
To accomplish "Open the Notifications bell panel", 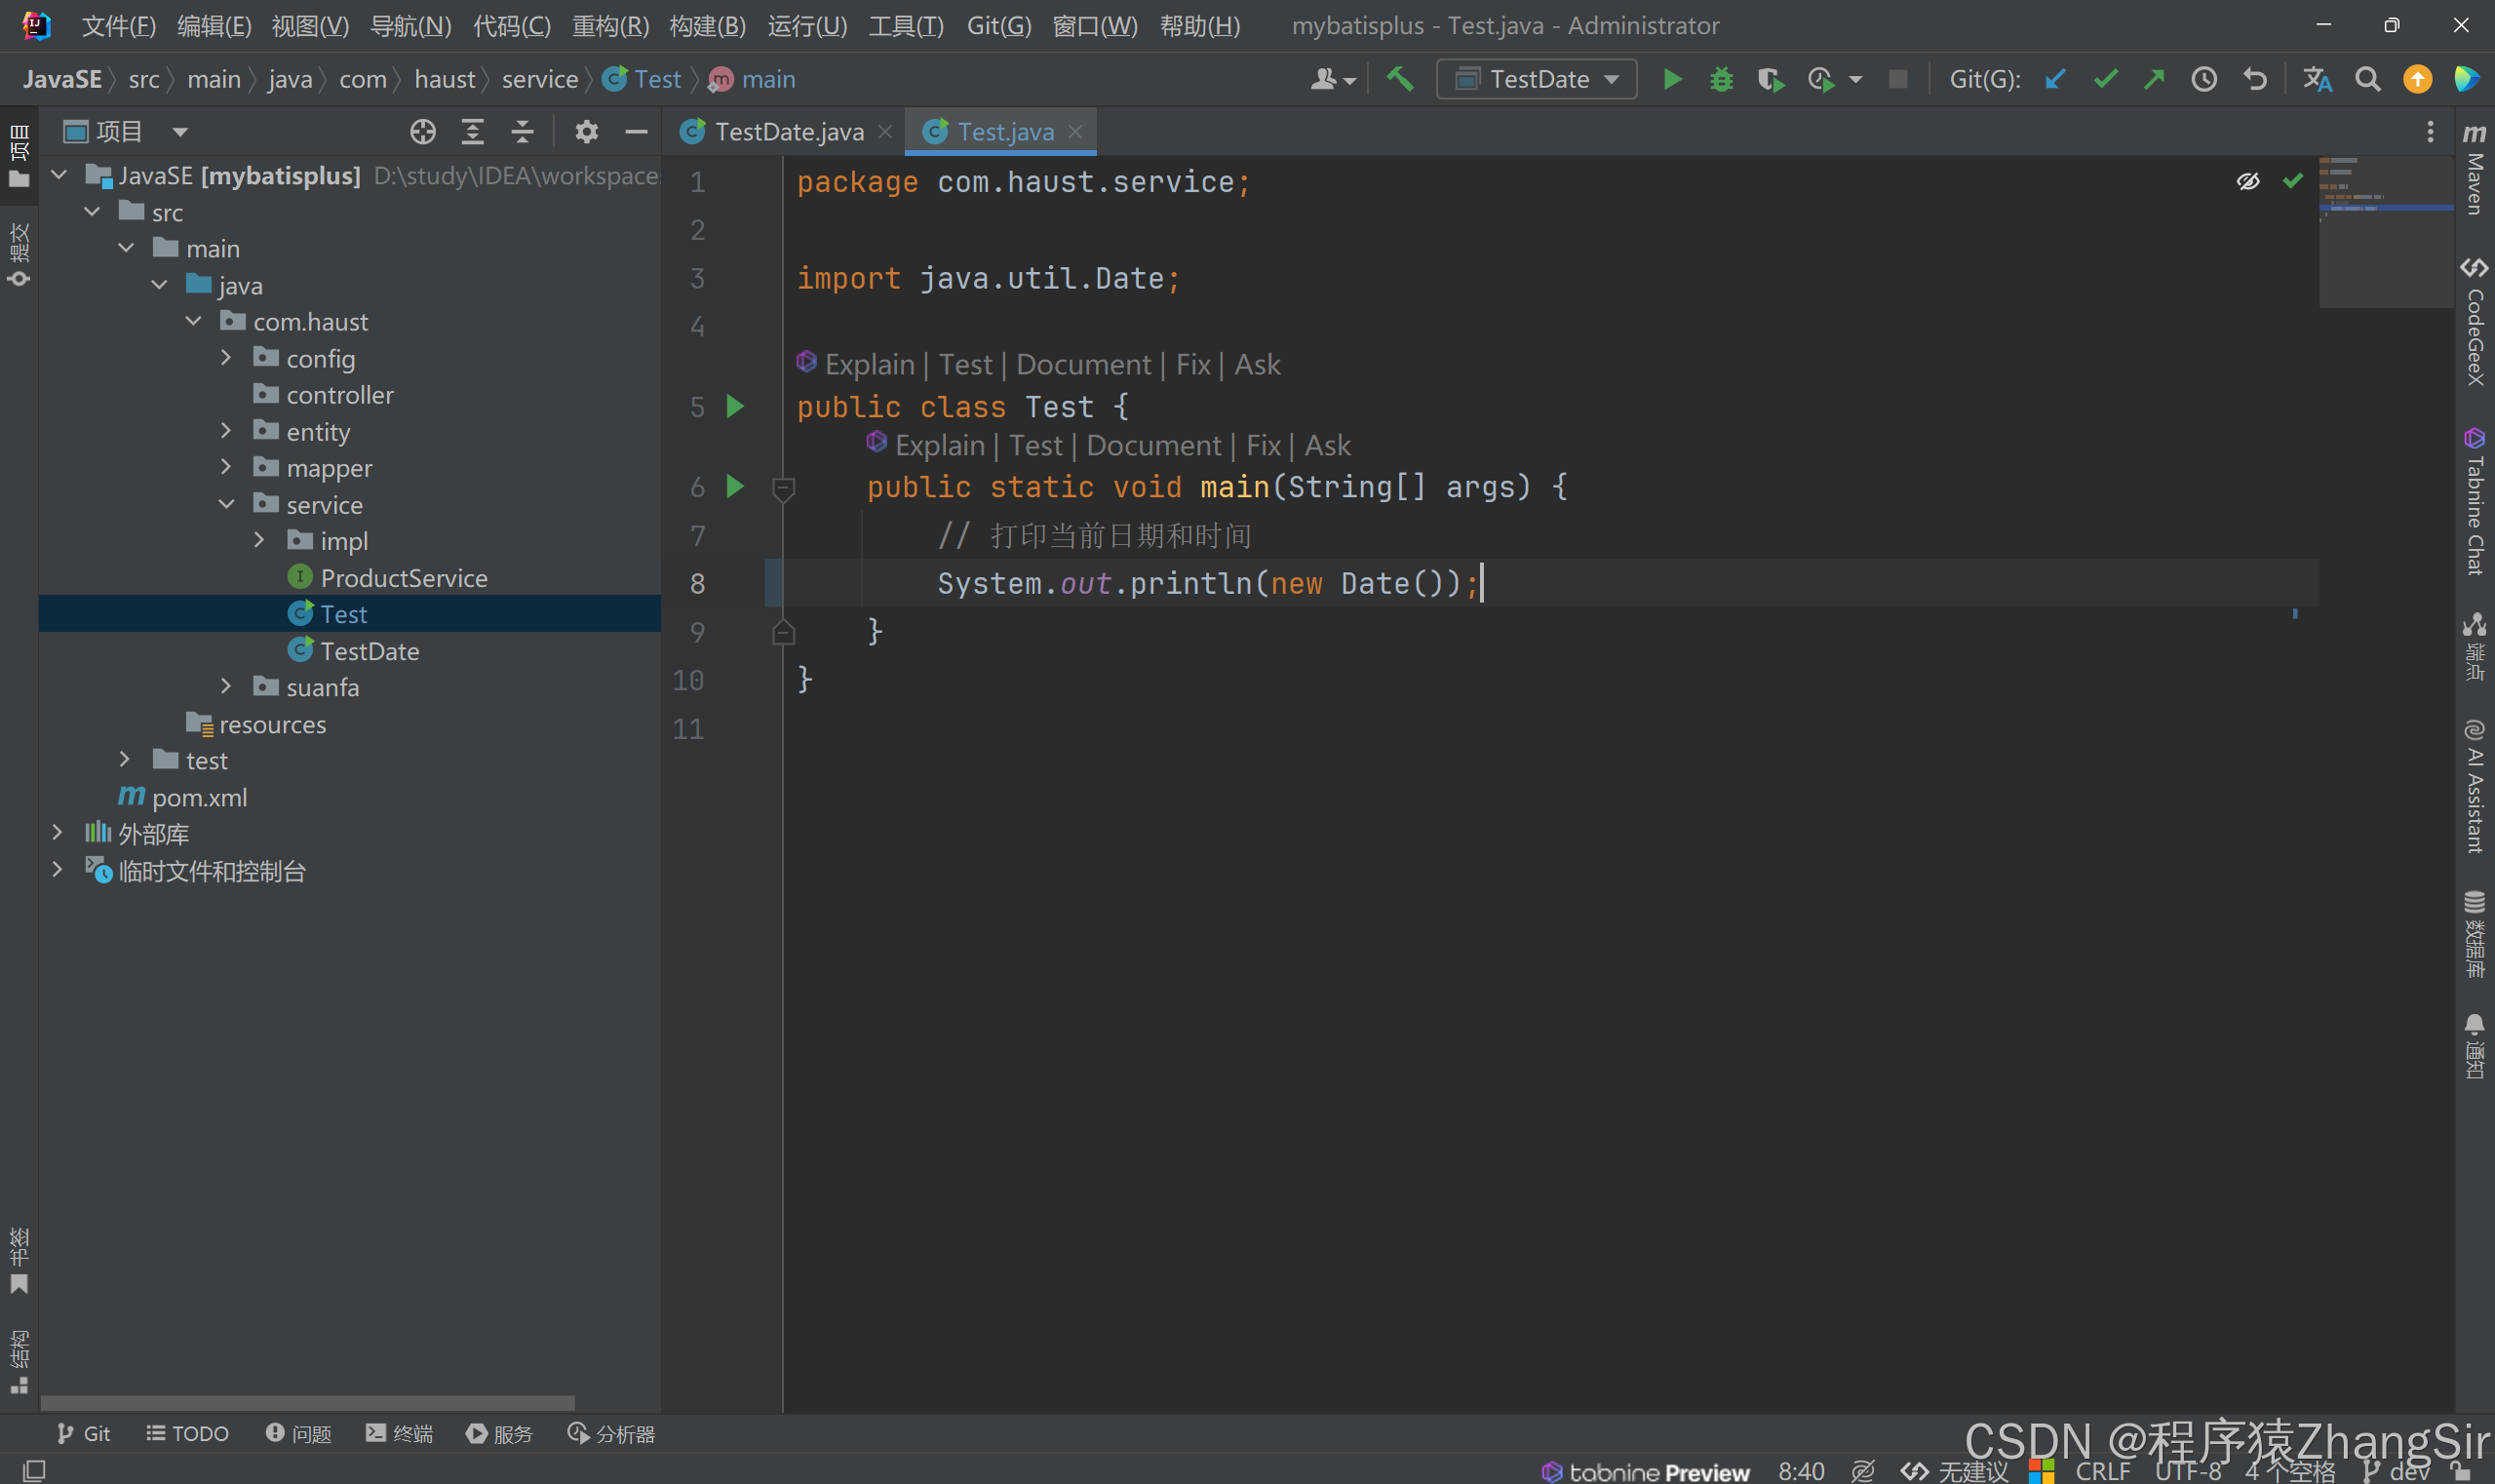I will tap(2475, 1046).
